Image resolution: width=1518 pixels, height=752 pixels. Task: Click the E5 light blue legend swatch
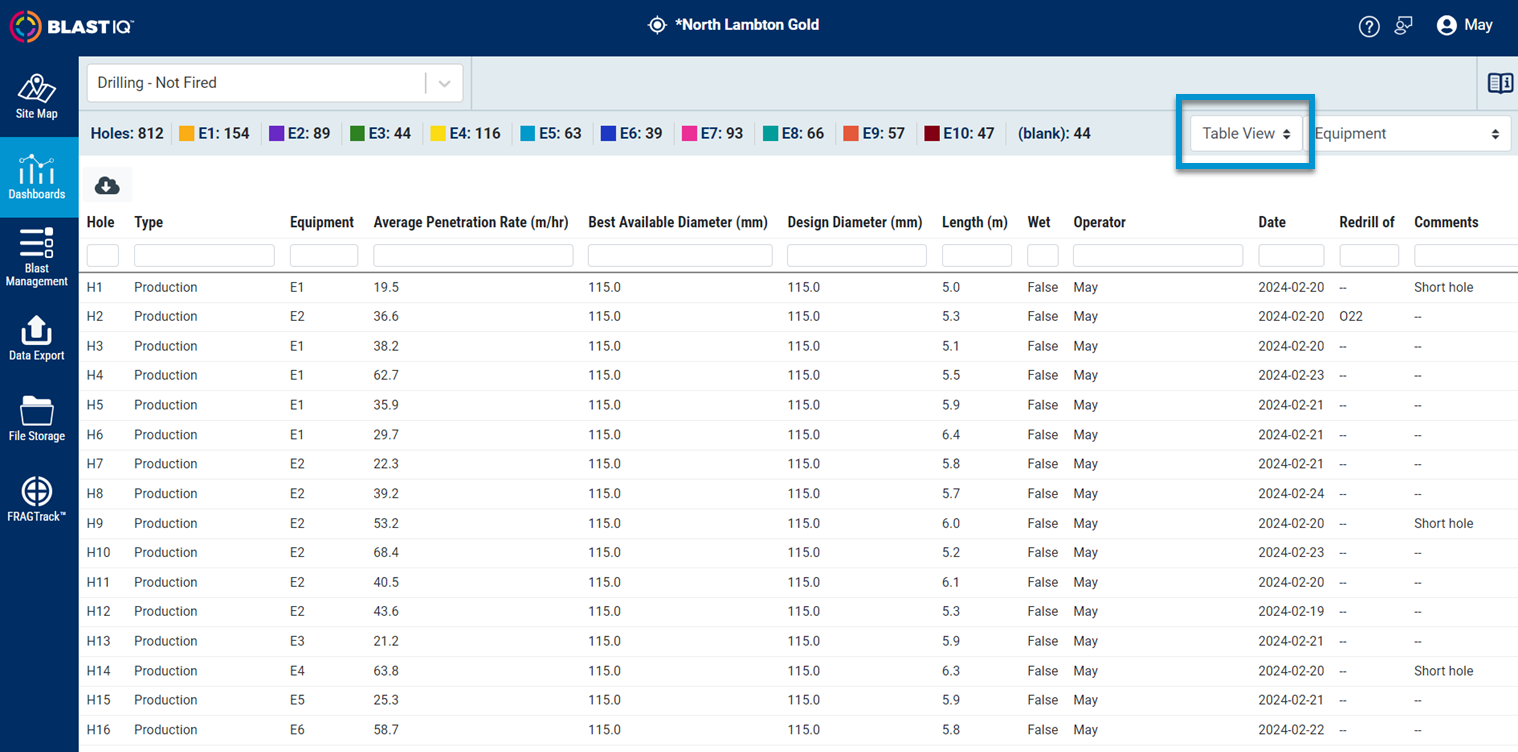point(527,133)
